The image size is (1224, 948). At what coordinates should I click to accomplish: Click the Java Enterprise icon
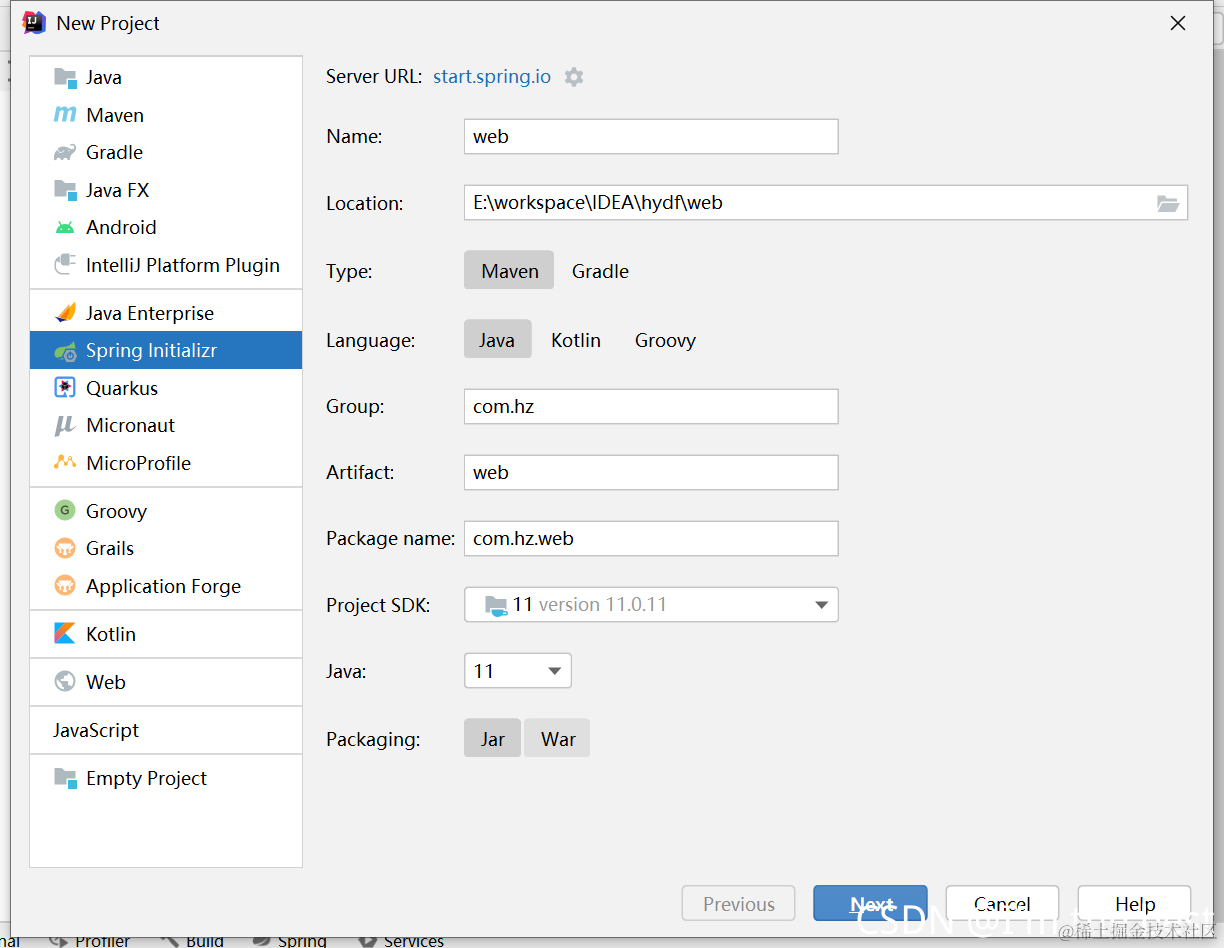tap(65, 313)
